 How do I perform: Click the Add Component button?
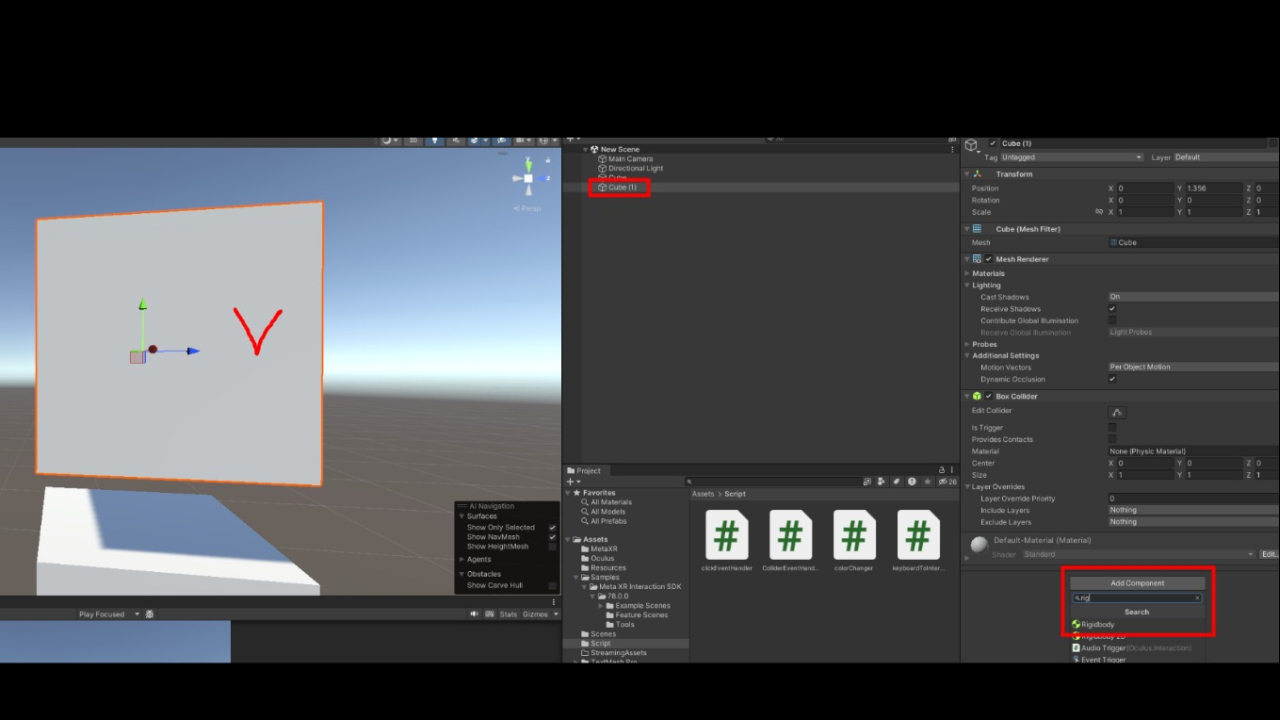click(1137, 583)
